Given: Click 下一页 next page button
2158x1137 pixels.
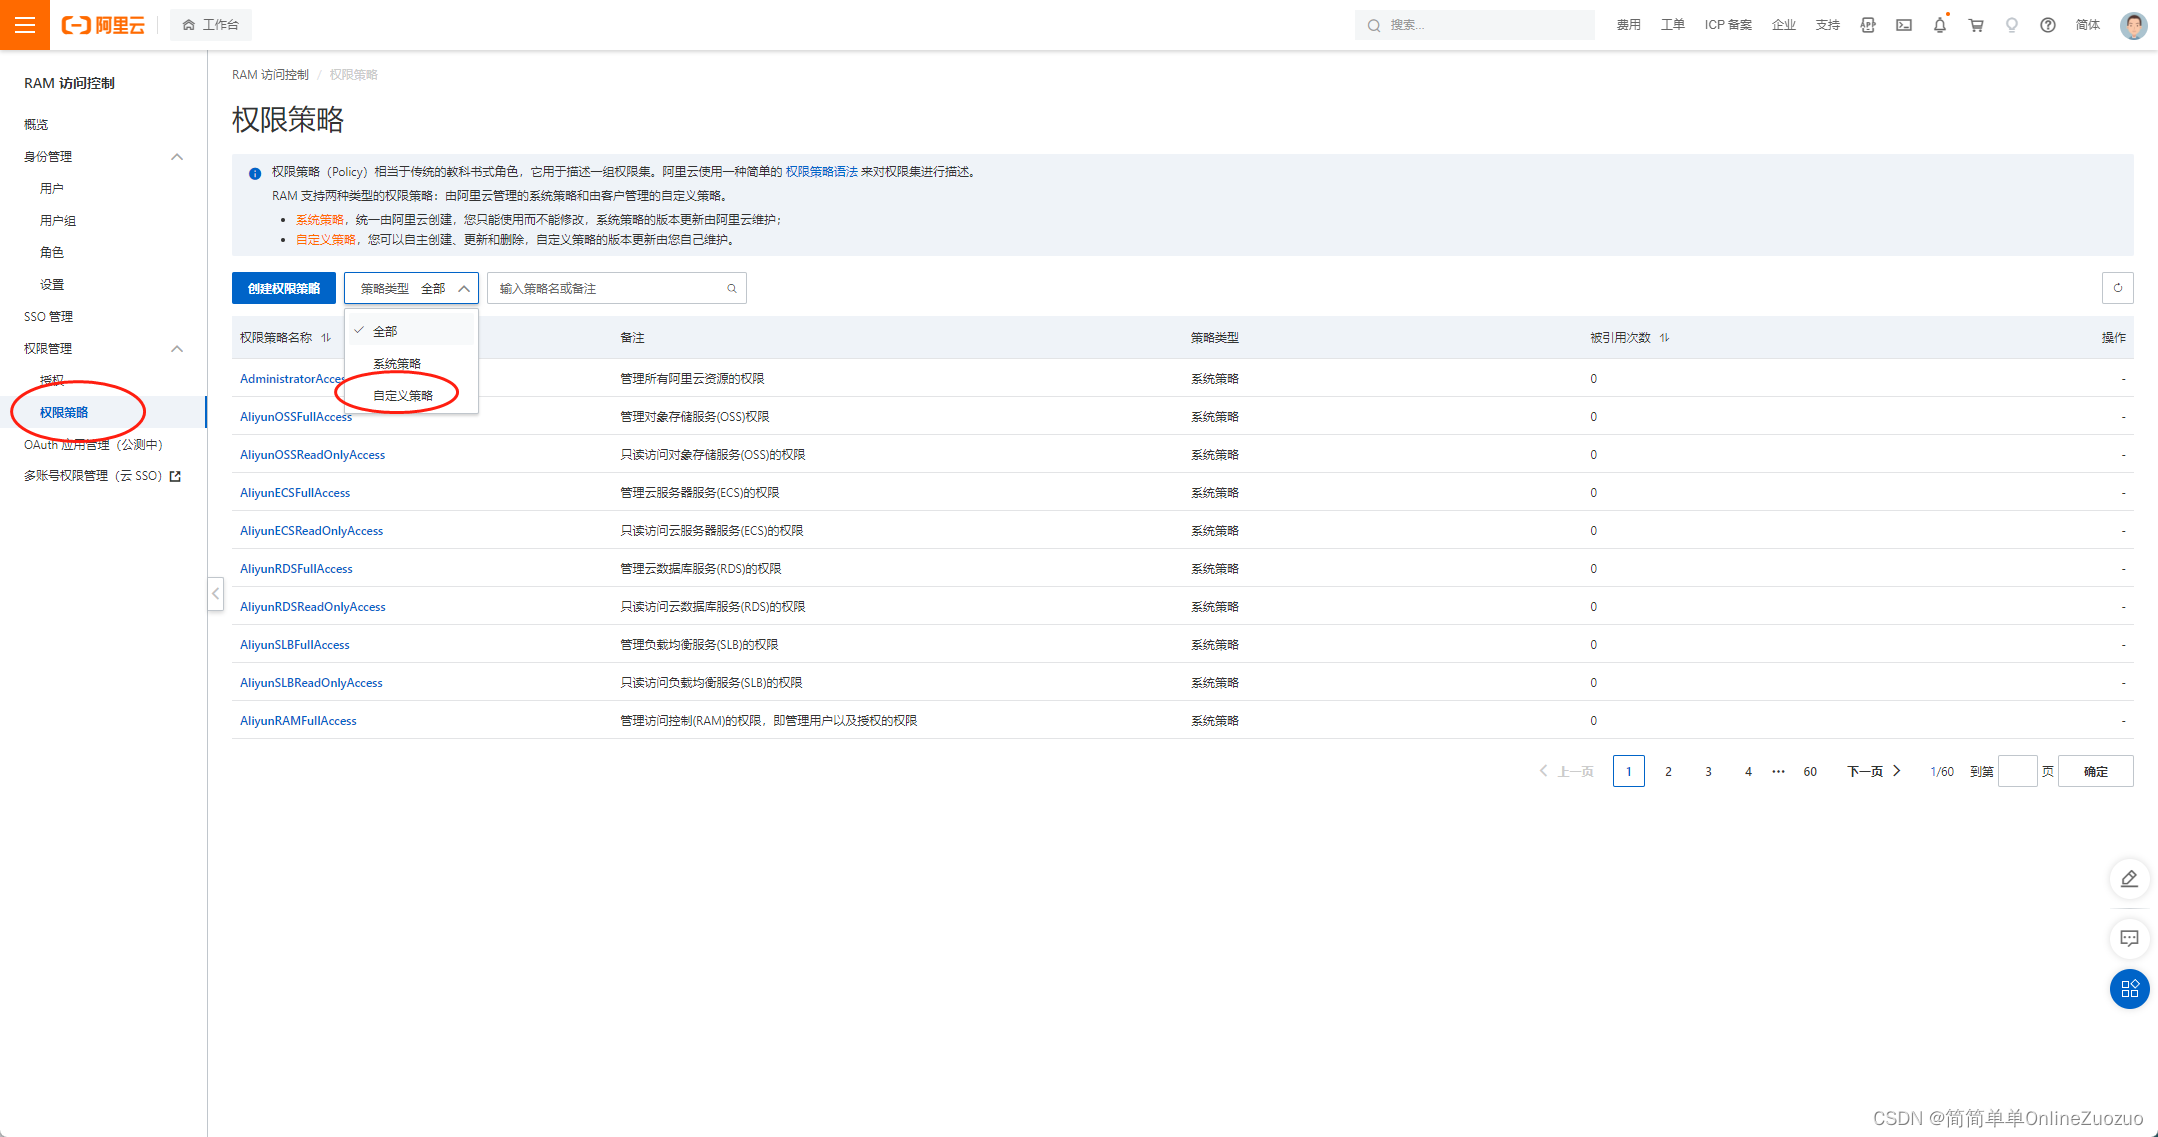Looking at the screenshot, I should 1873,771.
